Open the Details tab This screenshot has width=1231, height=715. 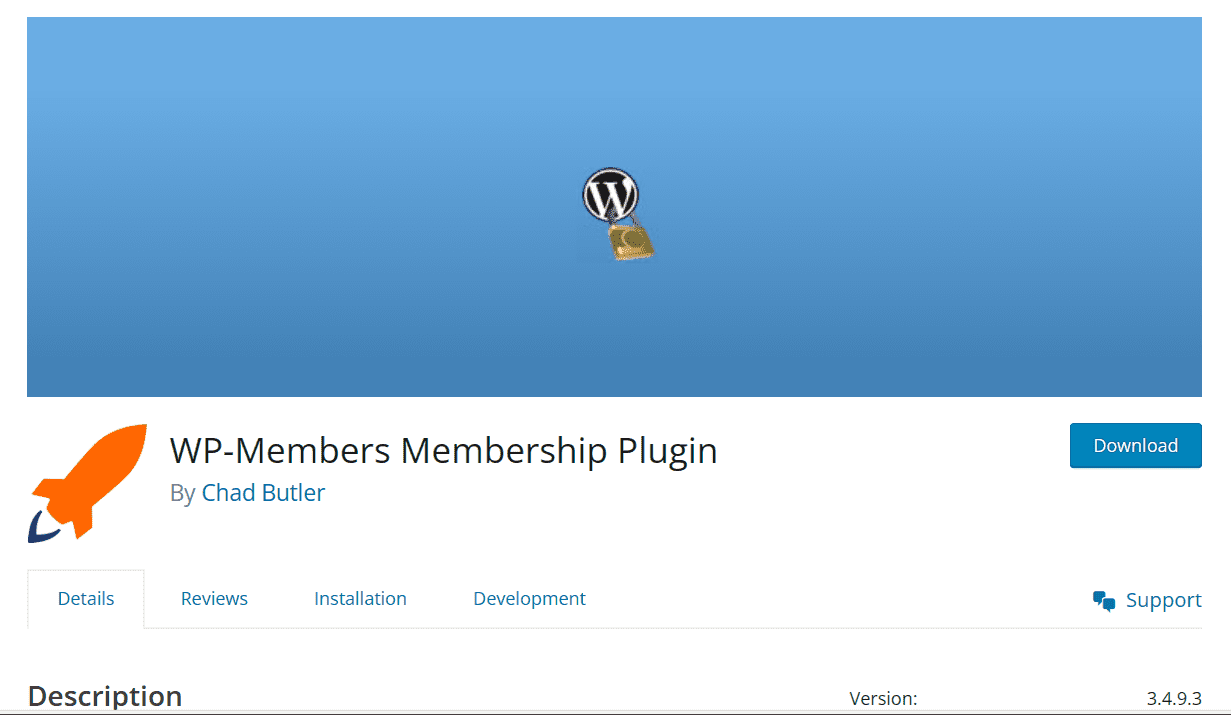pos(86,599)
